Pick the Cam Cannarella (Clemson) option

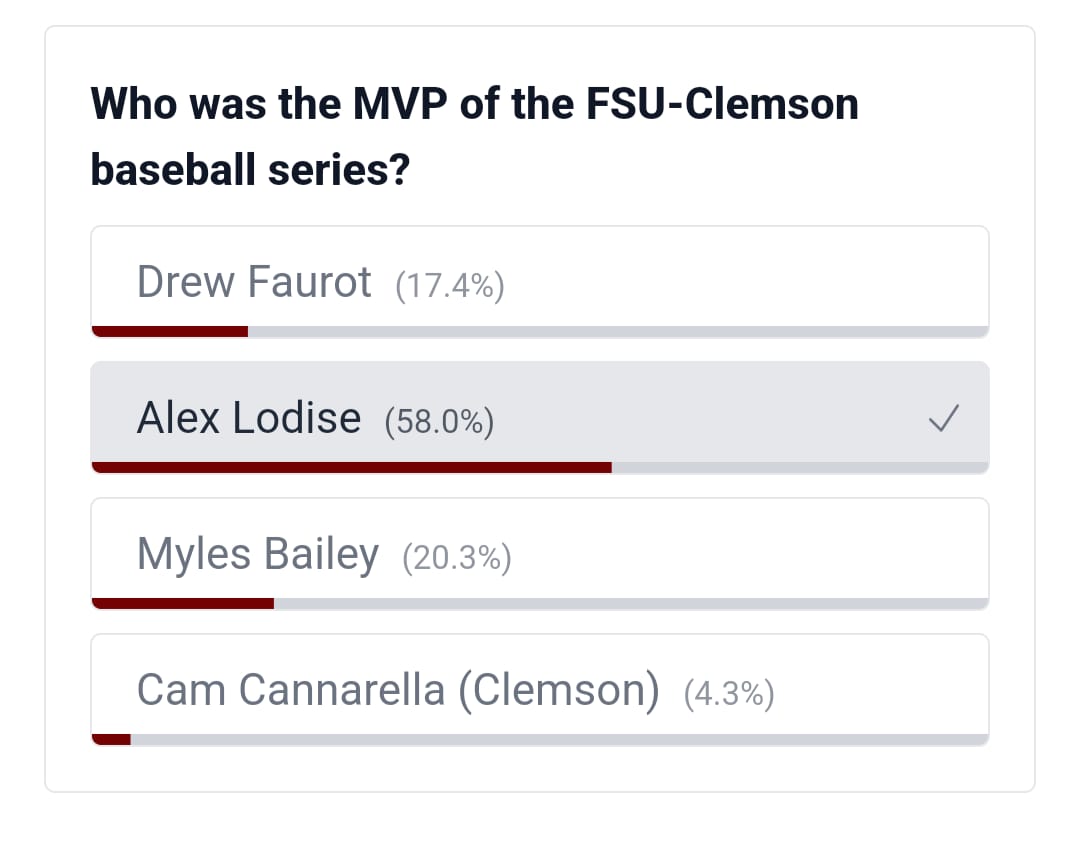point(397,690)
